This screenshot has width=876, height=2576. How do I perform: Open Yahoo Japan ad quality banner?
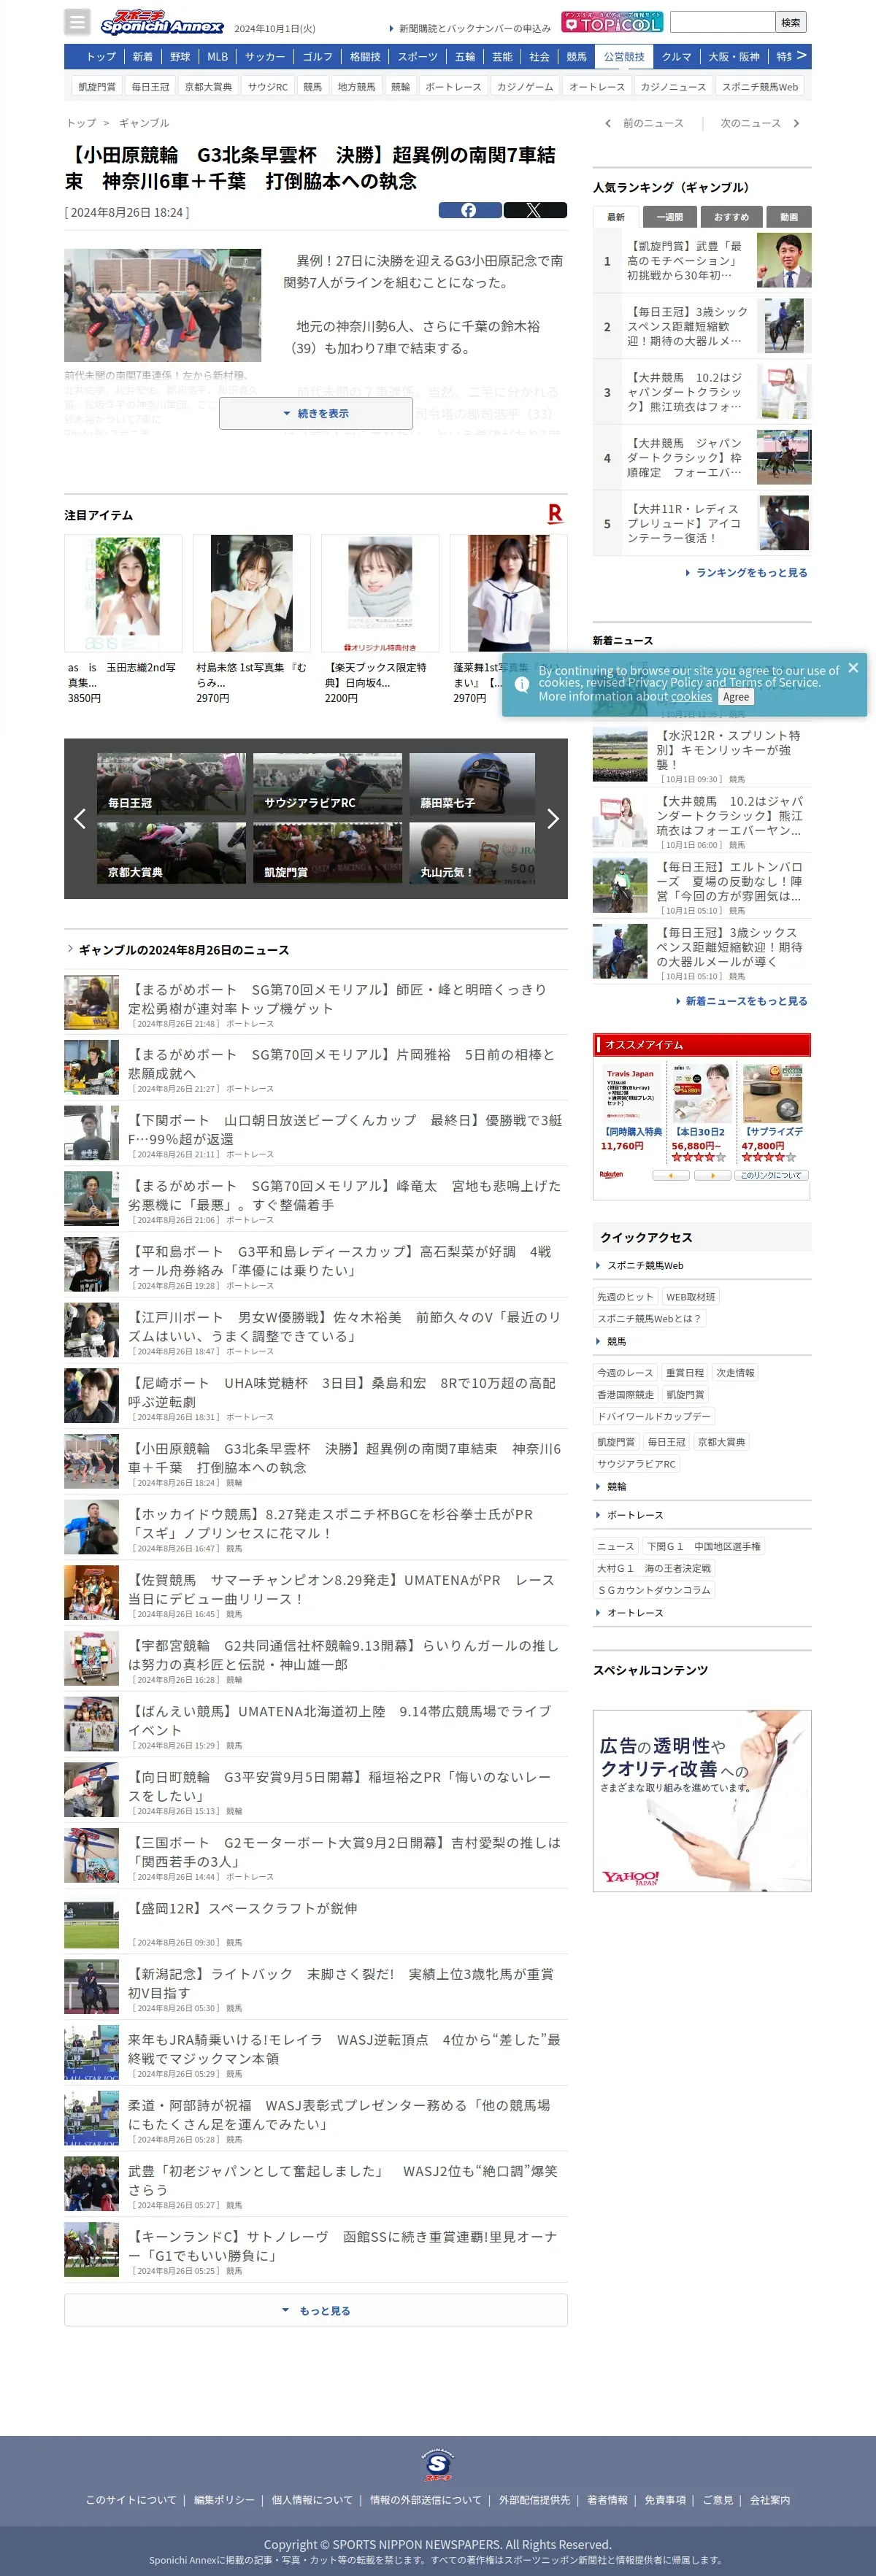click(x=702, y=1800)
